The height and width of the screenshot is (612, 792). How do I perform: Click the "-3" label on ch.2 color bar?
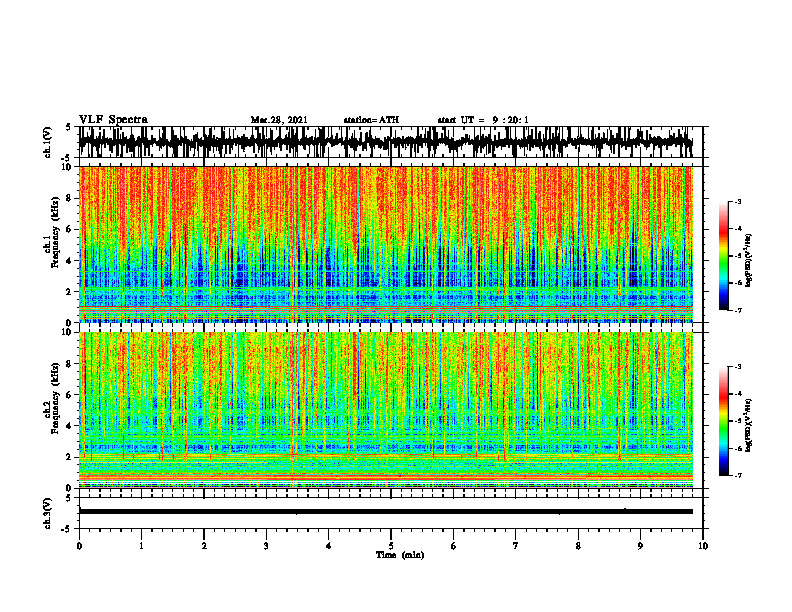pos(737,367)
